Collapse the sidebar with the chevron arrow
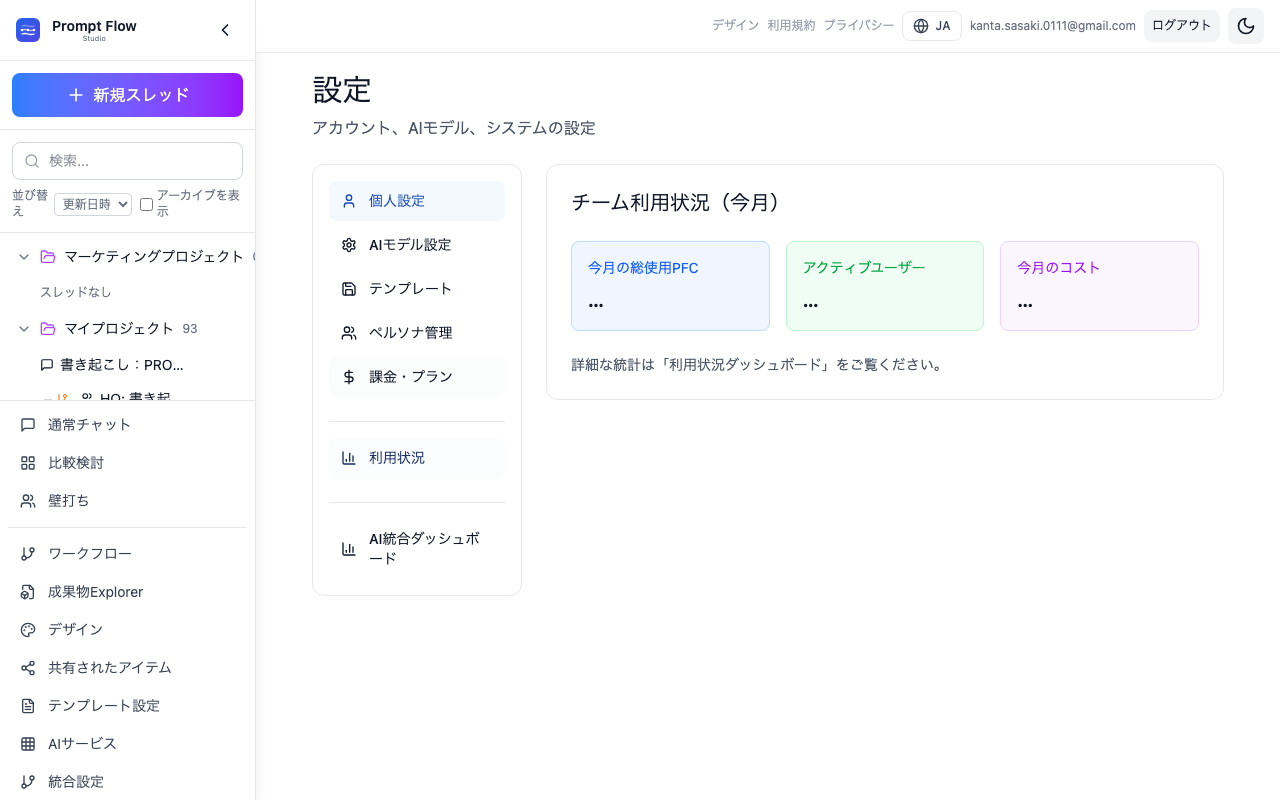Viewport: 1280px width, 800px height. coord(225,30)
